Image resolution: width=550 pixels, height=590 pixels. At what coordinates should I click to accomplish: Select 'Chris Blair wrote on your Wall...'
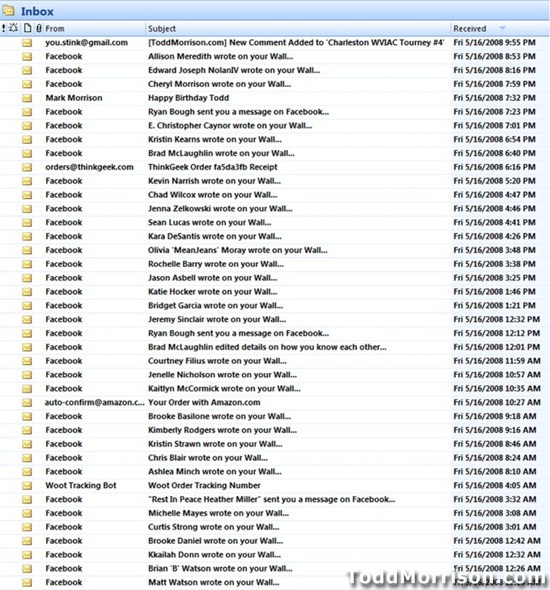tap(208, 458)
